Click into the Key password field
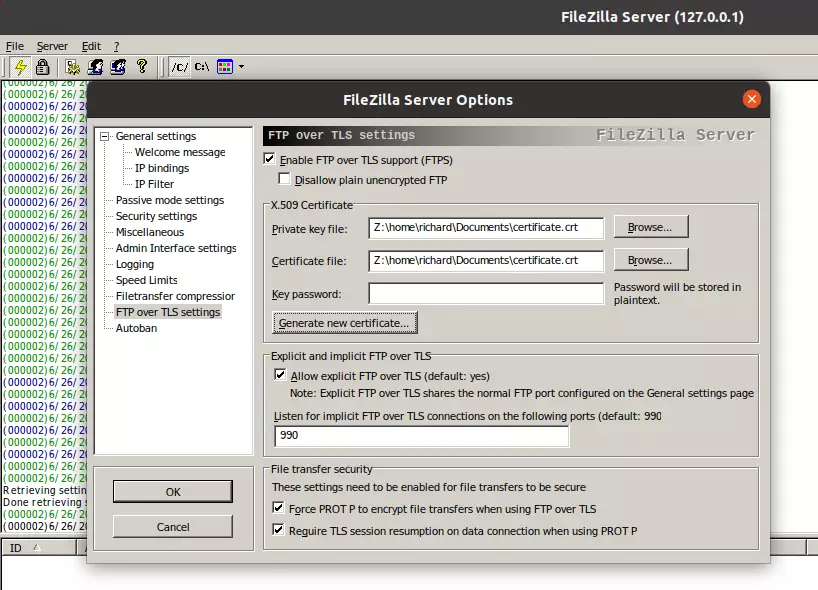Image resolution: width=818 pixels, height=590 pixels. pos(486,294)
